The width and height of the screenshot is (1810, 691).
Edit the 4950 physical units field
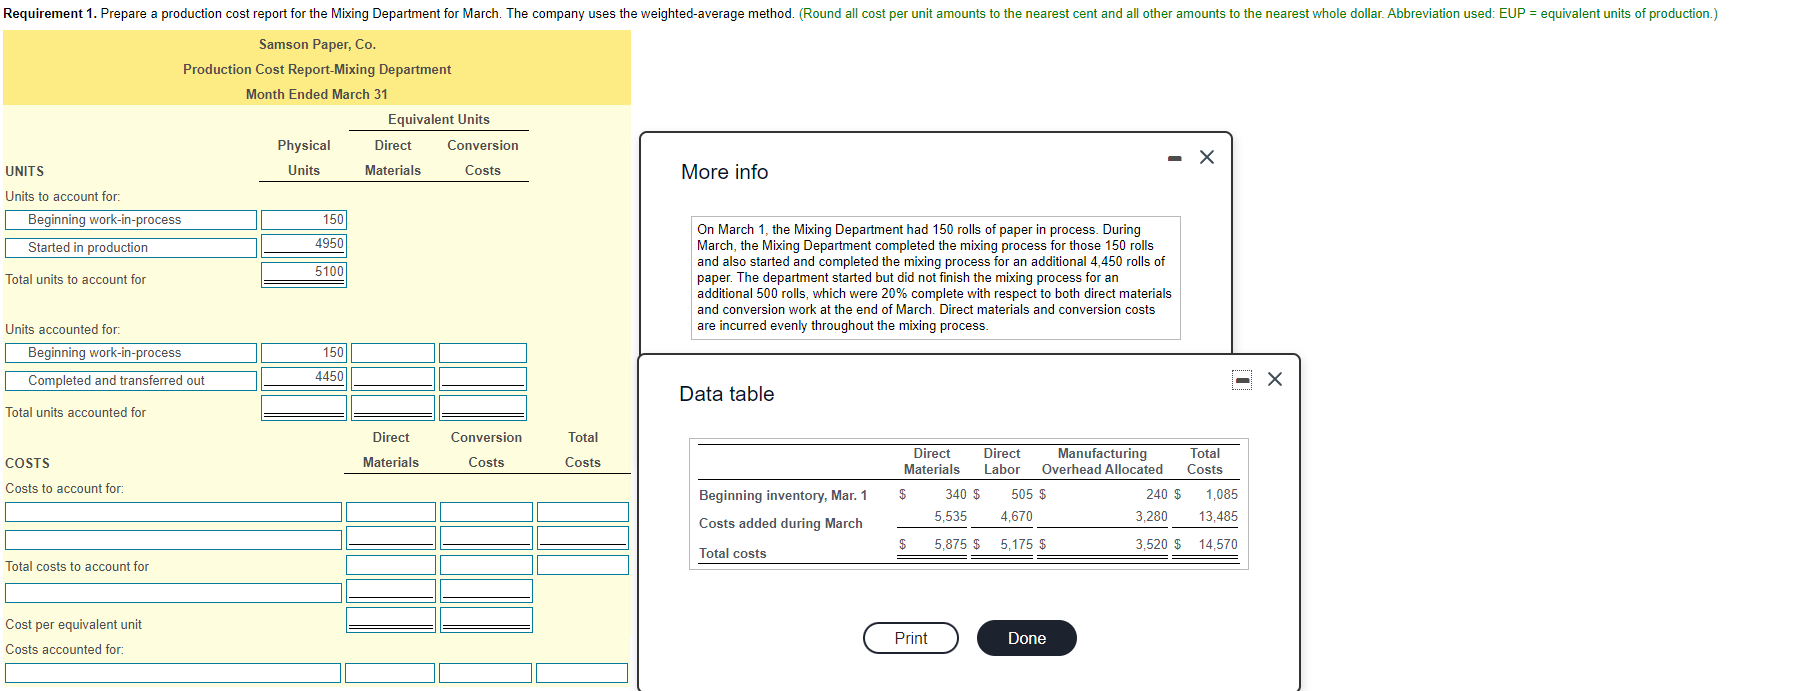click(x=304, y=244)
